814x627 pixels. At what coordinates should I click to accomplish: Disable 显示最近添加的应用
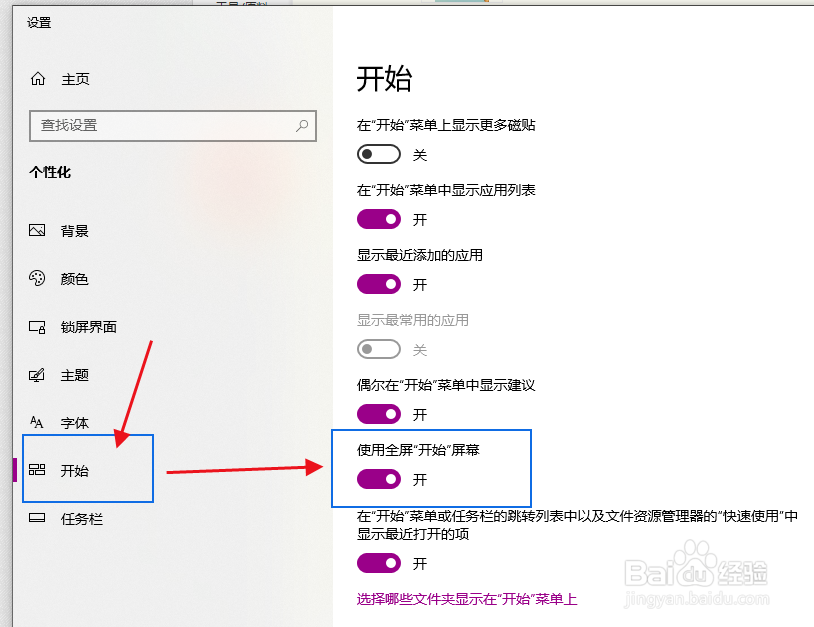(x=378, y=284)
